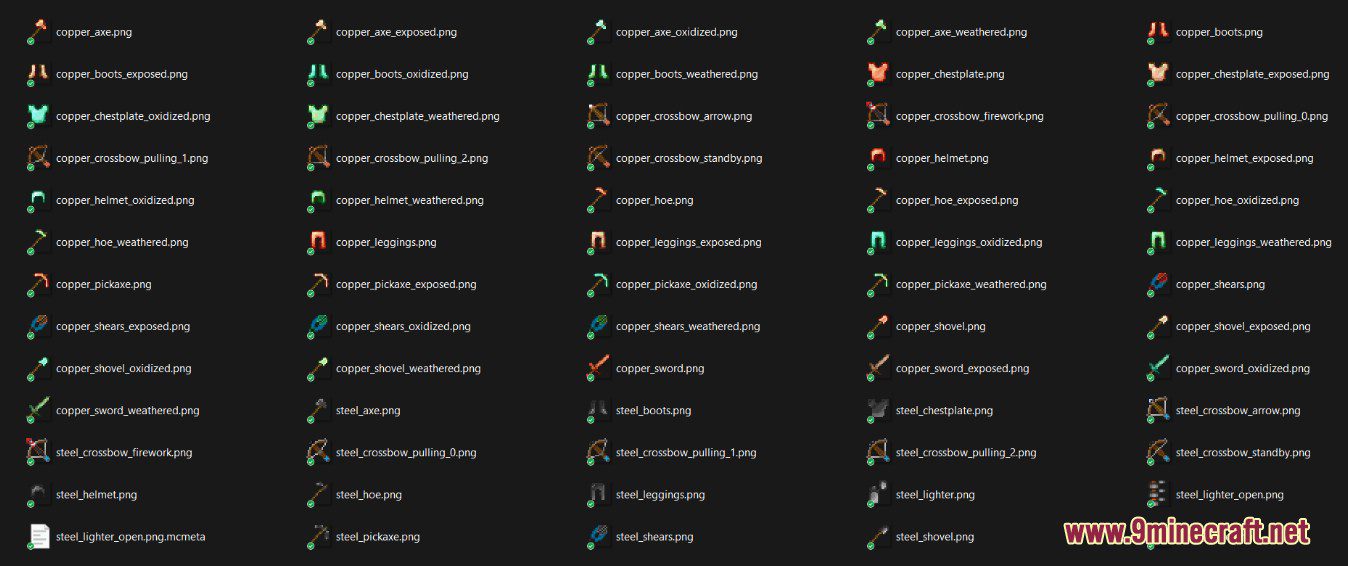Select the steel_lighter.png icon

[x=878, y=494]
